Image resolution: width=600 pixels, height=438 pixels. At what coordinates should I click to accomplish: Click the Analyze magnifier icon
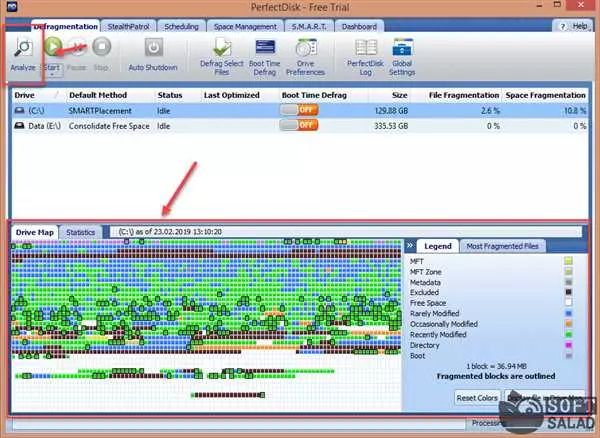pos(24,48)
